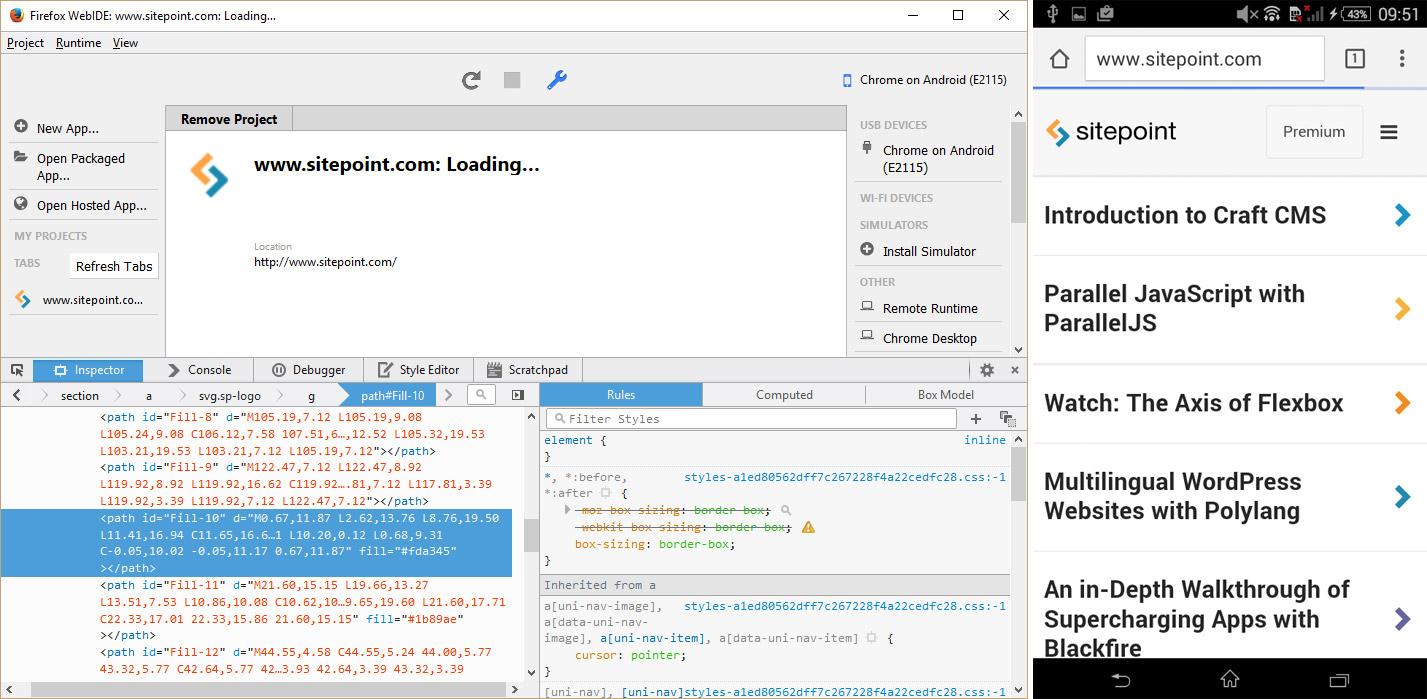1427x699 pixels.
Task: Open the first styles-a1ed80562dff7c267228f4a22cedfc28.css link
Action: (845, 477)
